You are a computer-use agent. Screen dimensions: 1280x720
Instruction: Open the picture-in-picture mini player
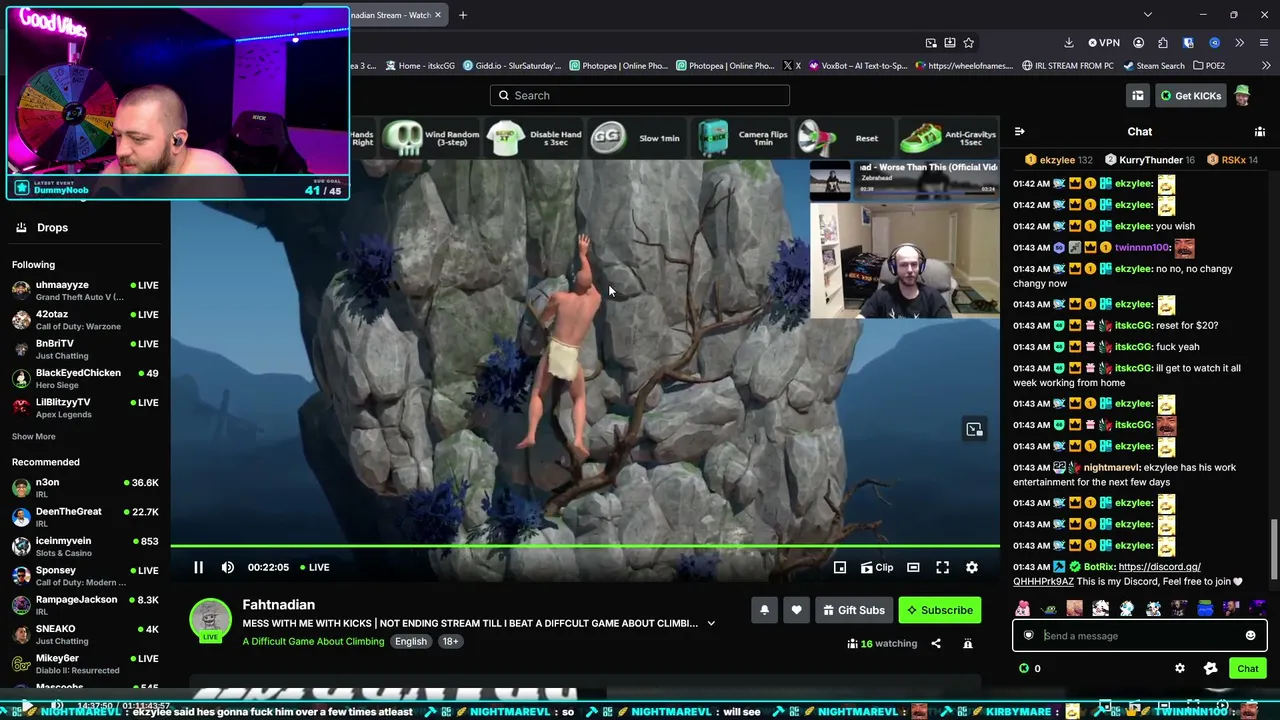pyautogui.click(x=840, y=567)
